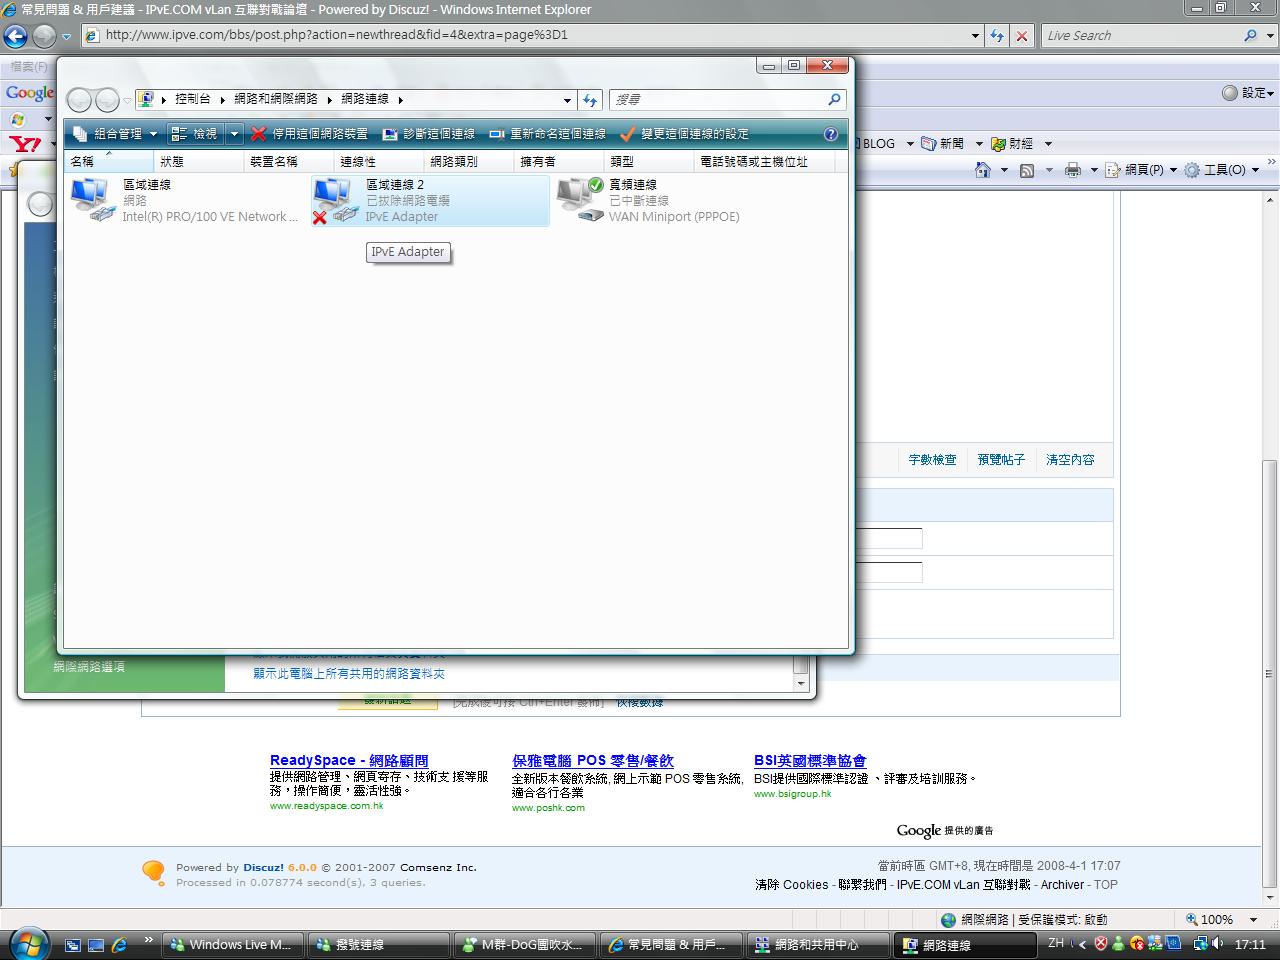Click the IE red stop button
The height and width of the screenshot is (960, 1280).
point(1021,35)
